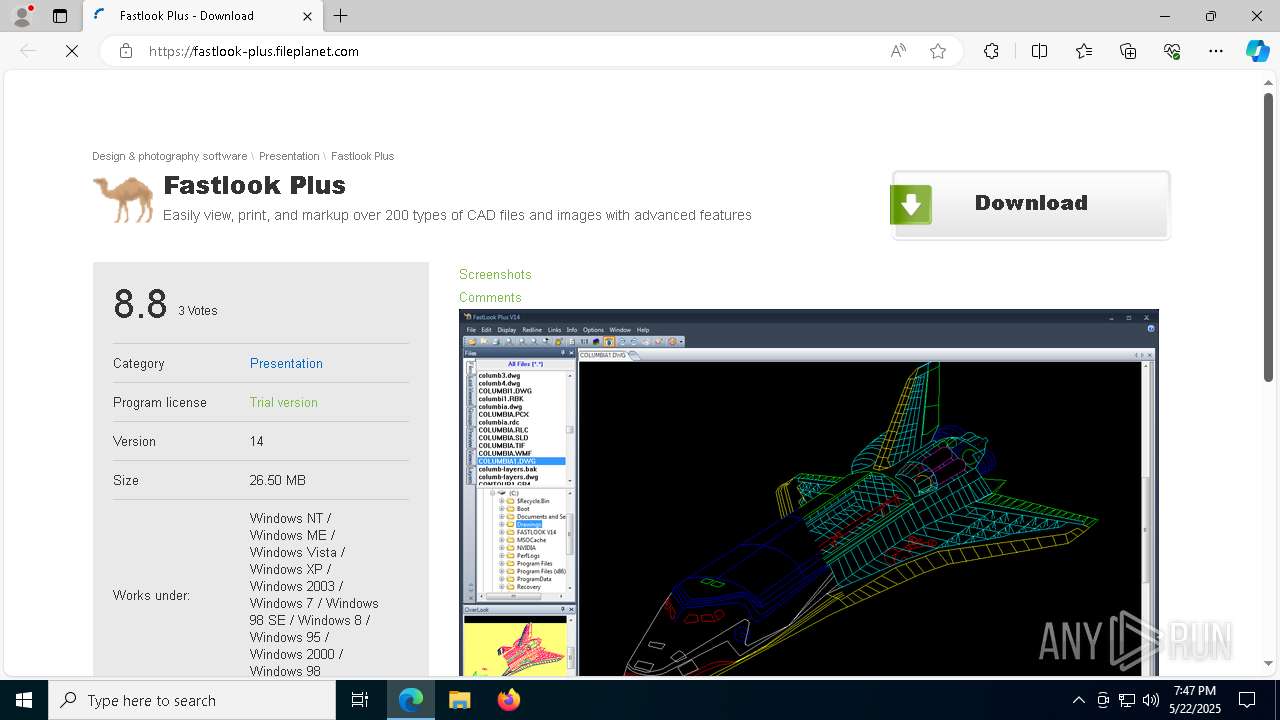This screenshot has width=1280, height=720.
Task: Open a new browser tab
Action: [341, 16]
